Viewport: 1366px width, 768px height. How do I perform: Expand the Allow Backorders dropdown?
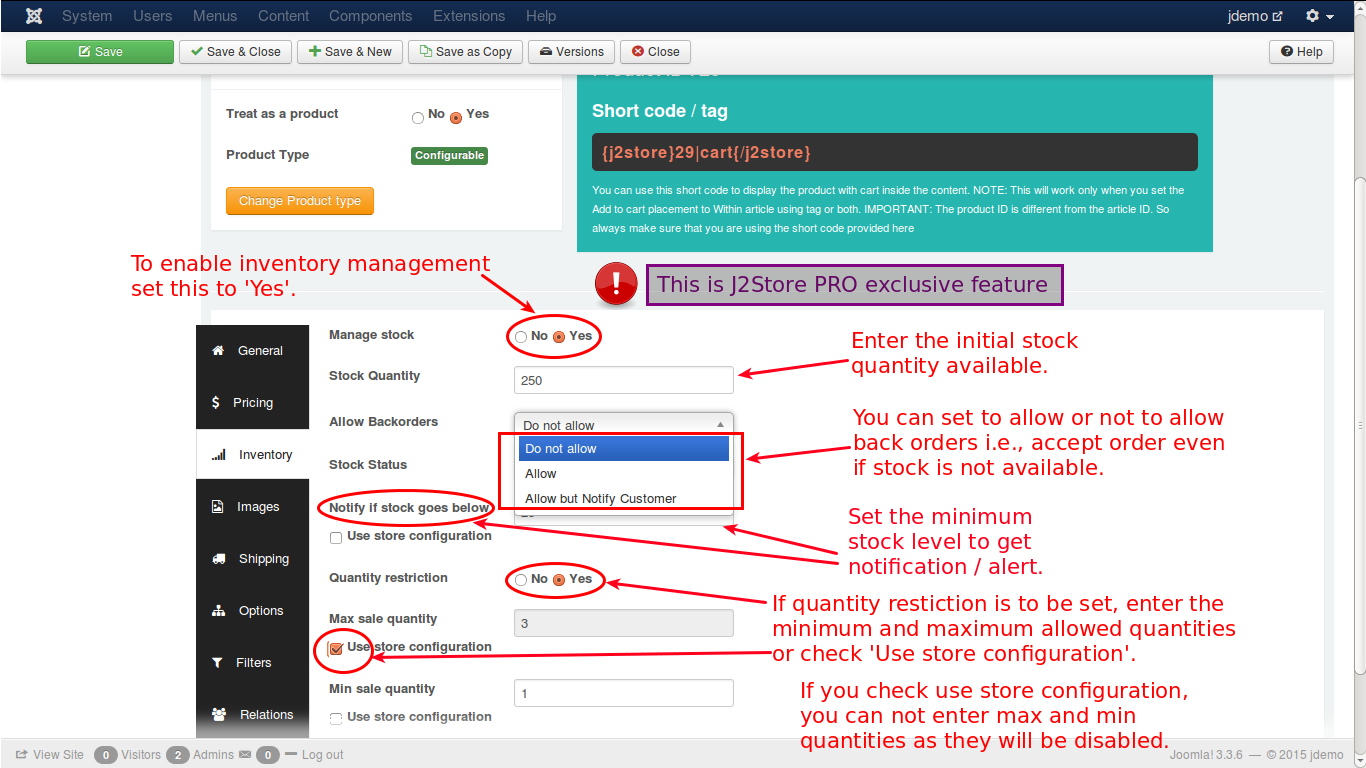point(623,425)
